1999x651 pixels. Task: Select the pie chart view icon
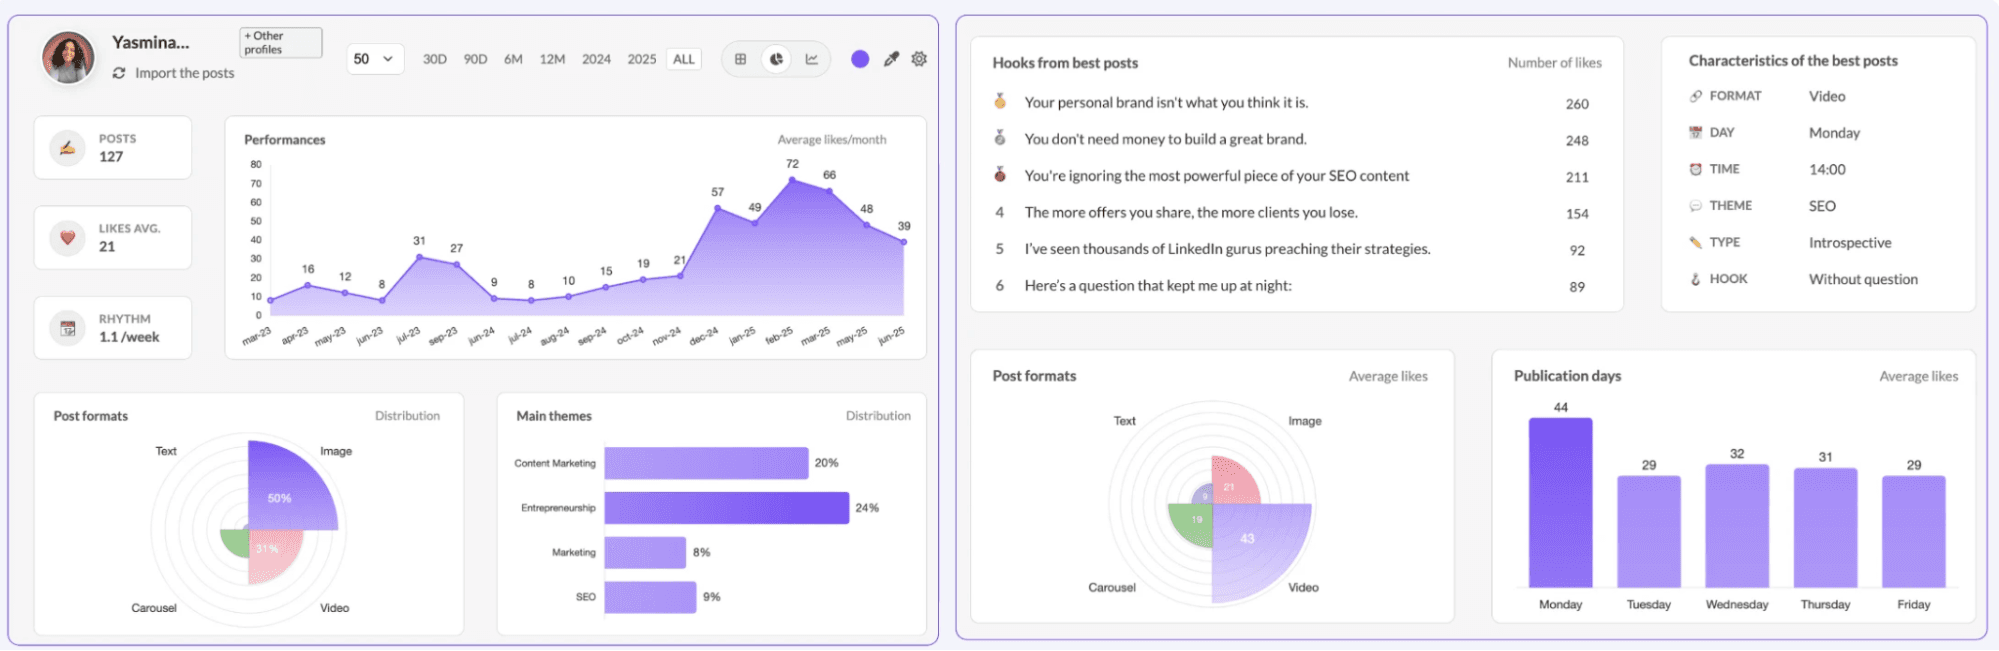click(776, 59)
